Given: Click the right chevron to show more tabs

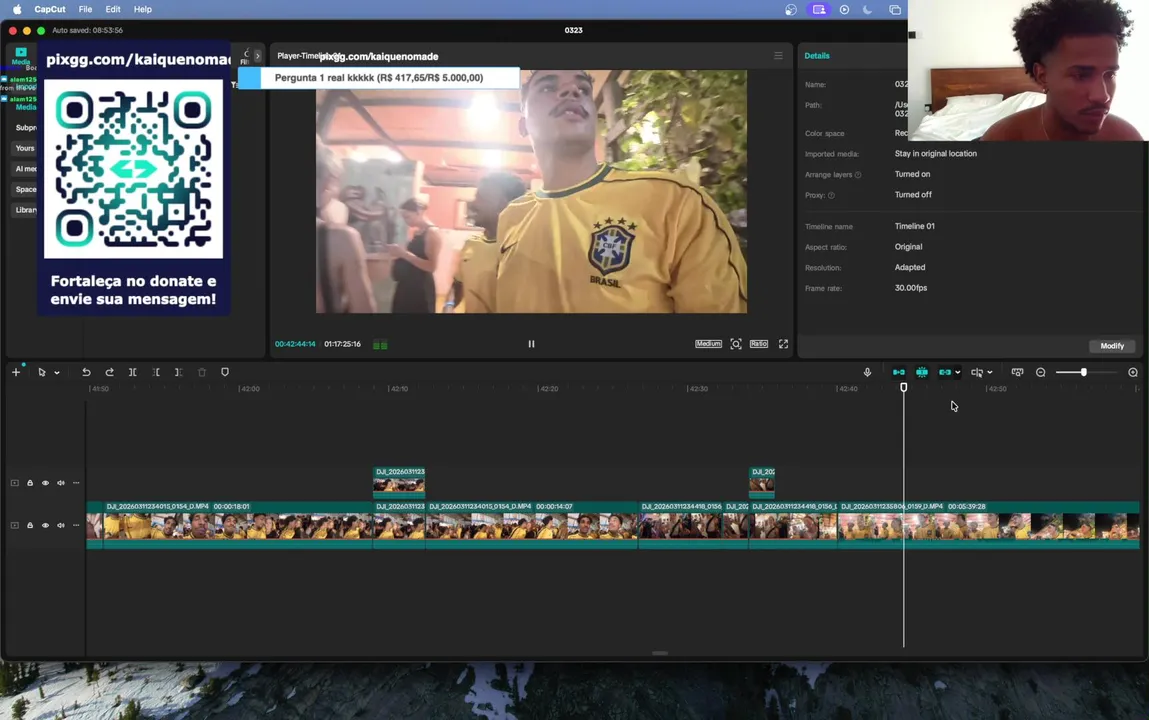Looking at the screenshot, I should click(x=257, y=56).
